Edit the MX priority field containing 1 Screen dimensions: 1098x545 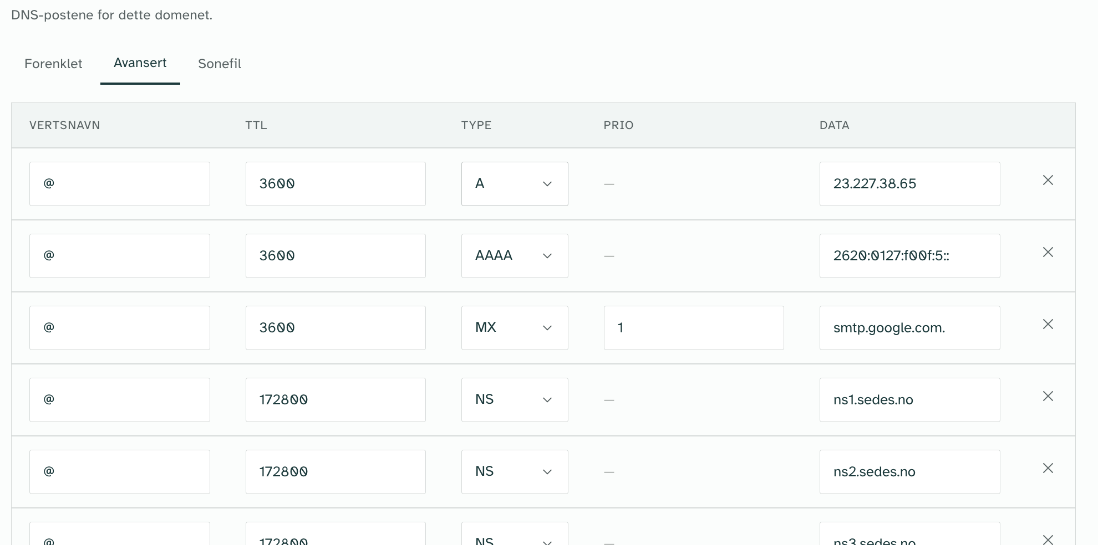coord(694,328)
